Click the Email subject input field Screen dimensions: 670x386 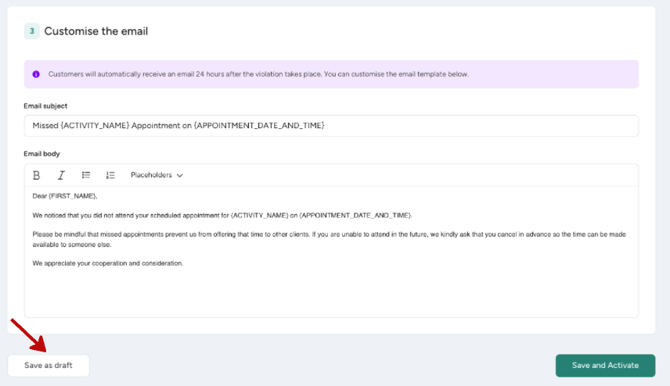coord(331,126)
